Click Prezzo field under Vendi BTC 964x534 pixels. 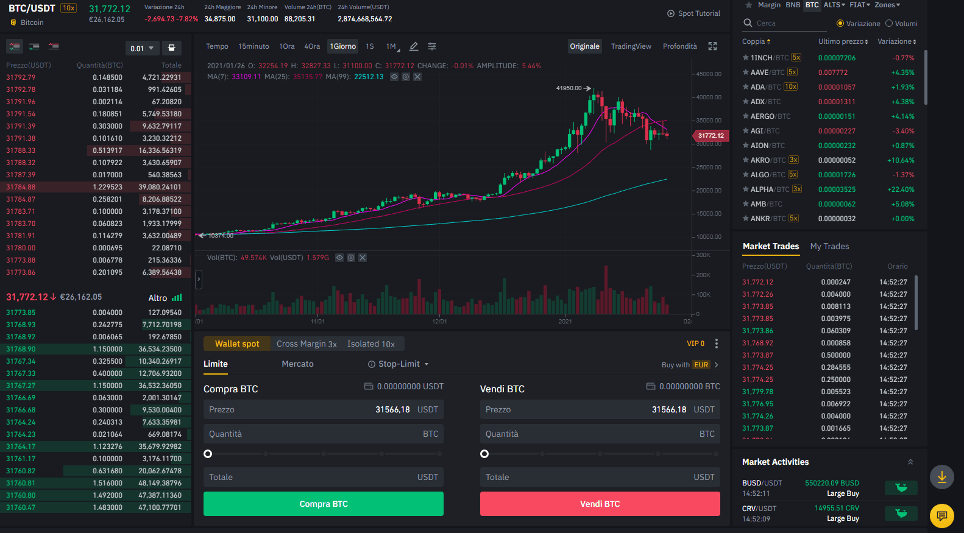[x=600, y=410]
